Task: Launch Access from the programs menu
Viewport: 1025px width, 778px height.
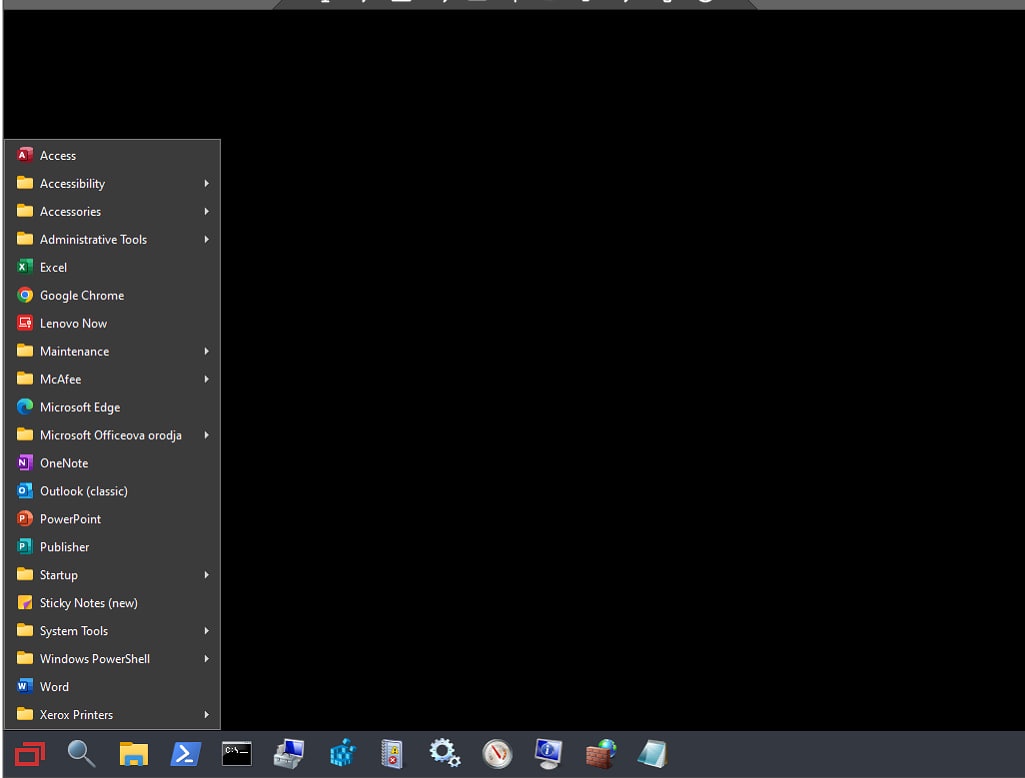Action: tap(112, 156)
